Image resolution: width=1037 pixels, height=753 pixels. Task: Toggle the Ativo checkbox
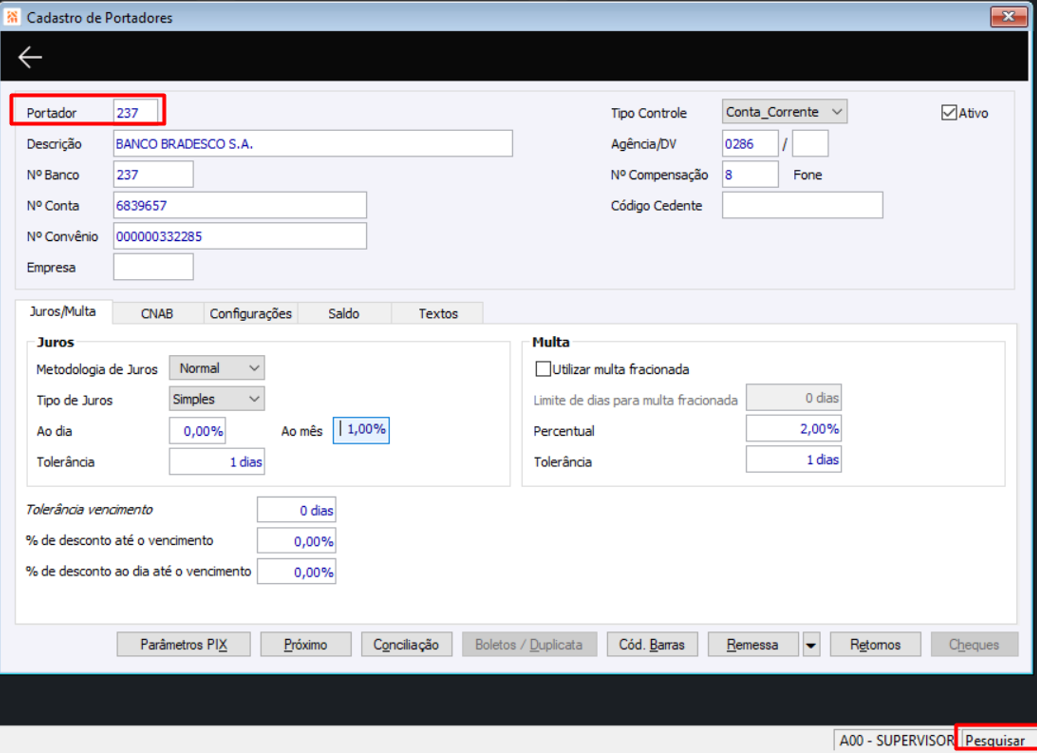tap(949, 112)
